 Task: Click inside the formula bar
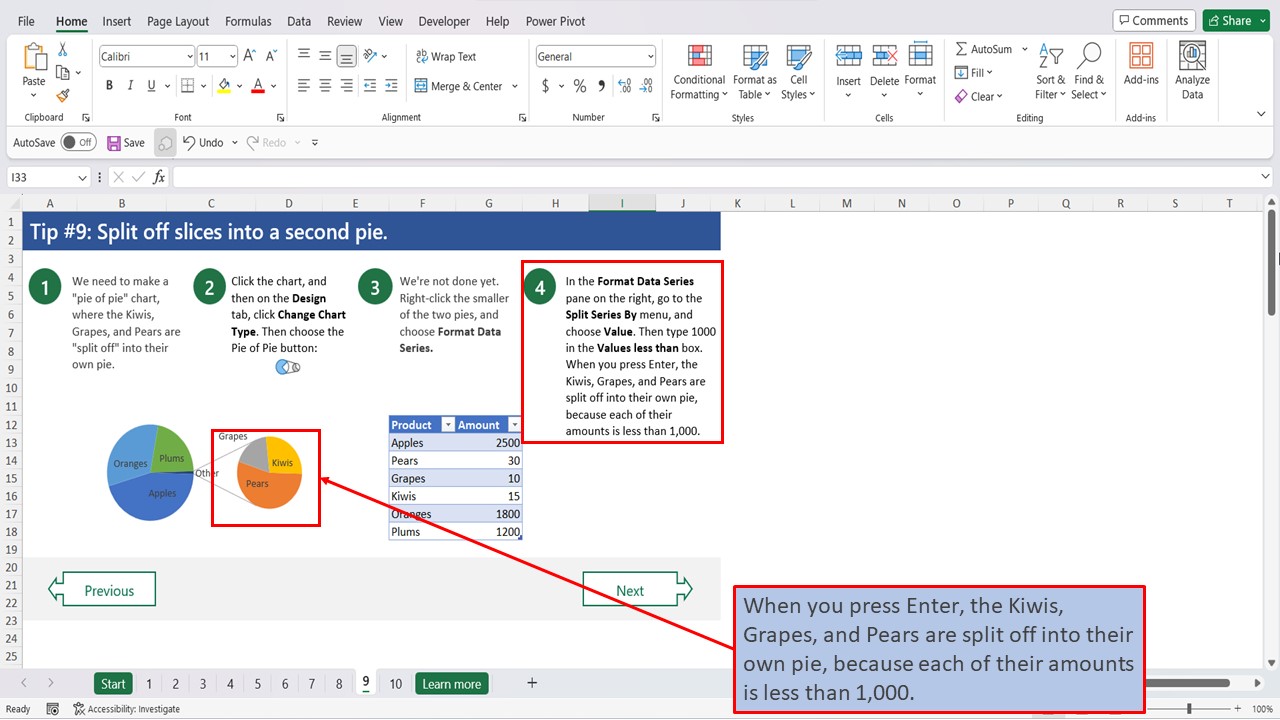pyautogui.click(x=715, y=177)
